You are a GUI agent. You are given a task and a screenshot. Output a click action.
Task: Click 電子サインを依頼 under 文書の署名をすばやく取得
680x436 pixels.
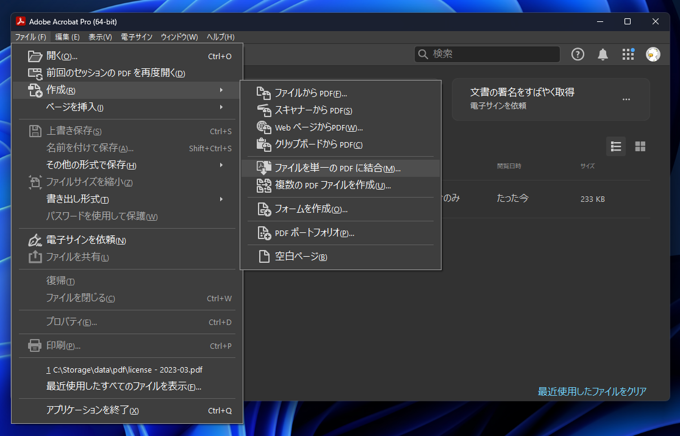pos(498,105)
